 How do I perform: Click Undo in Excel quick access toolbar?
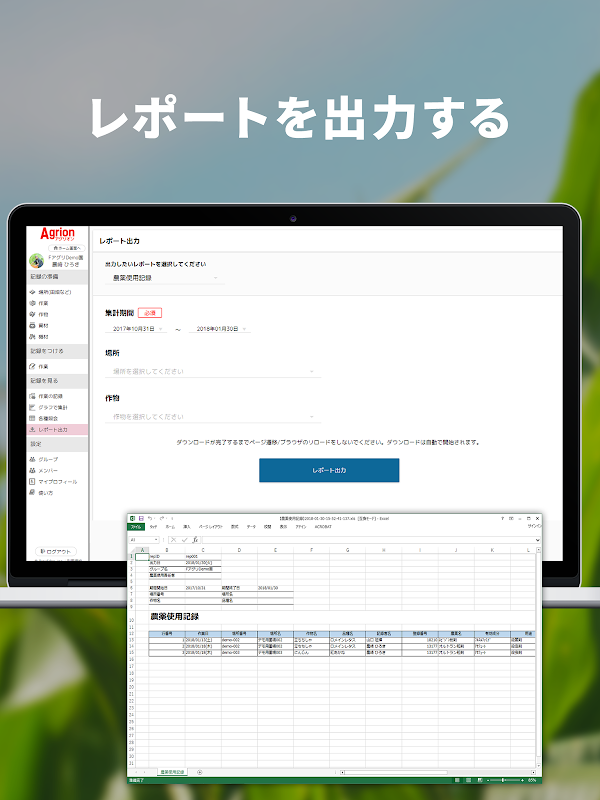(x=150, y=518)
